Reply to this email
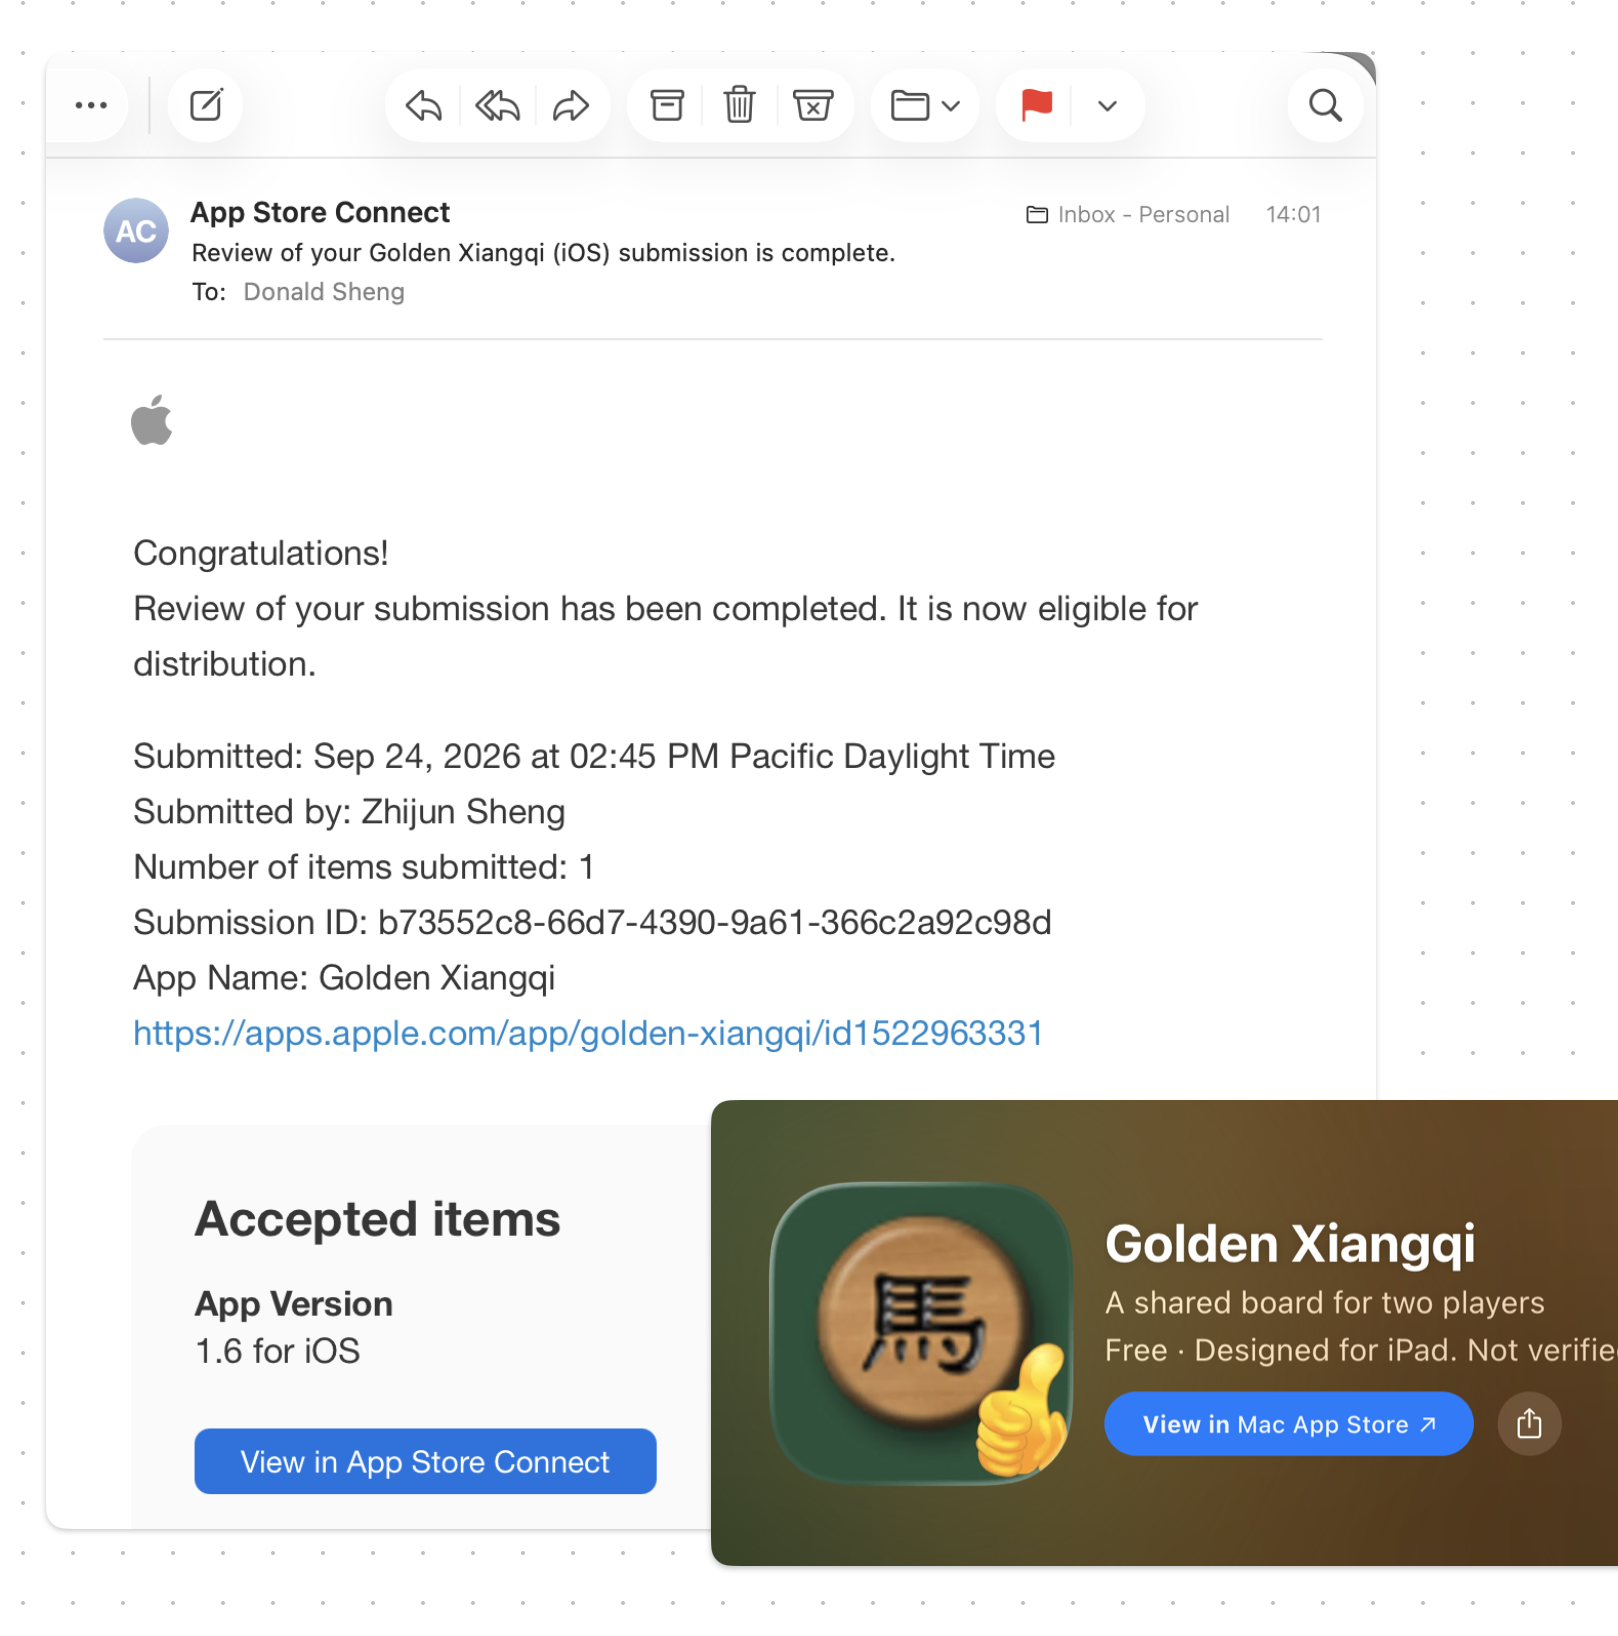Screen dimensions: 1618x1636 coord(424,105)
